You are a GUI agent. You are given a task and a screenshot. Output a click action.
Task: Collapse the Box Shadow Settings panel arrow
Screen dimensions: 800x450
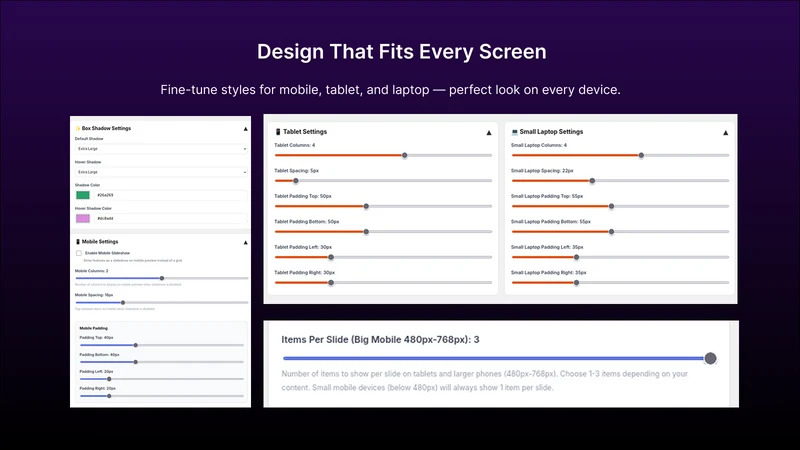[x=245, y=129]
